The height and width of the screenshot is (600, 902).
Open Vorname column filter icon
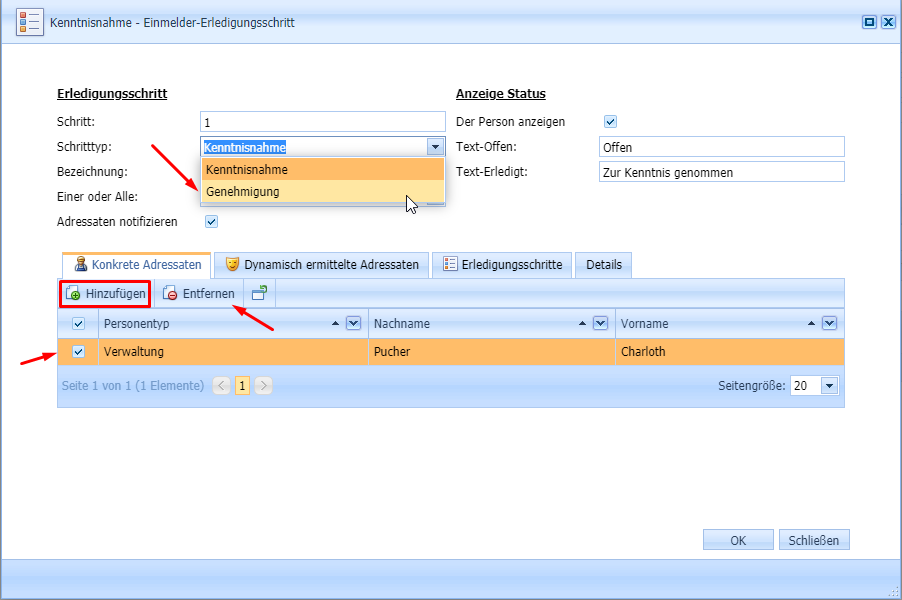(x=829, y=323)
